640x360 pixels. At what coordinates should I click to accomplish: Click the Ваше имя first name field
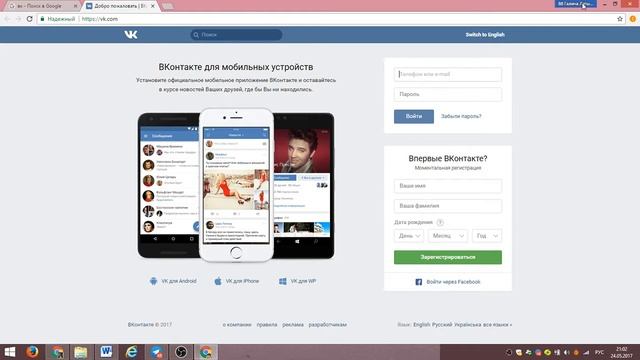click(448, 186)
